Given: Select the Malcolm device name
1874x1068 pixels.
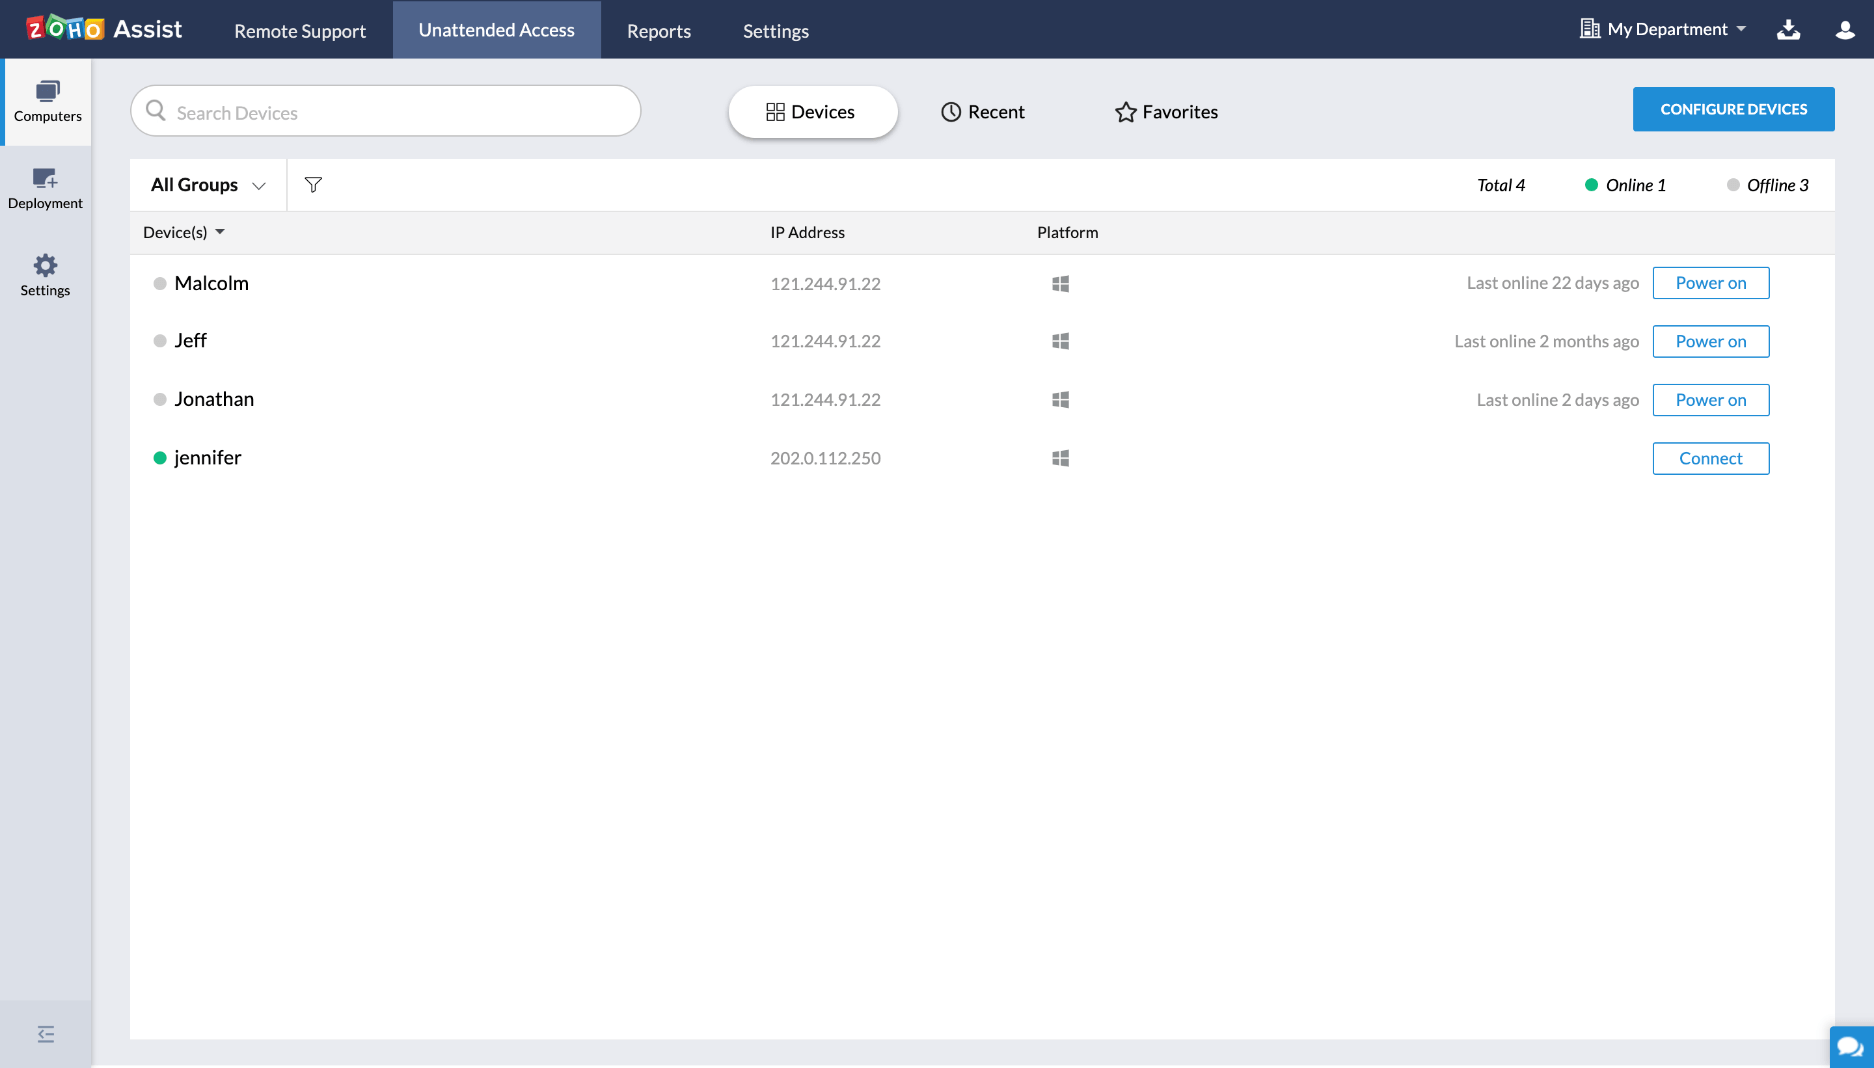Looking at the screenshot, I should coord(211,283).
